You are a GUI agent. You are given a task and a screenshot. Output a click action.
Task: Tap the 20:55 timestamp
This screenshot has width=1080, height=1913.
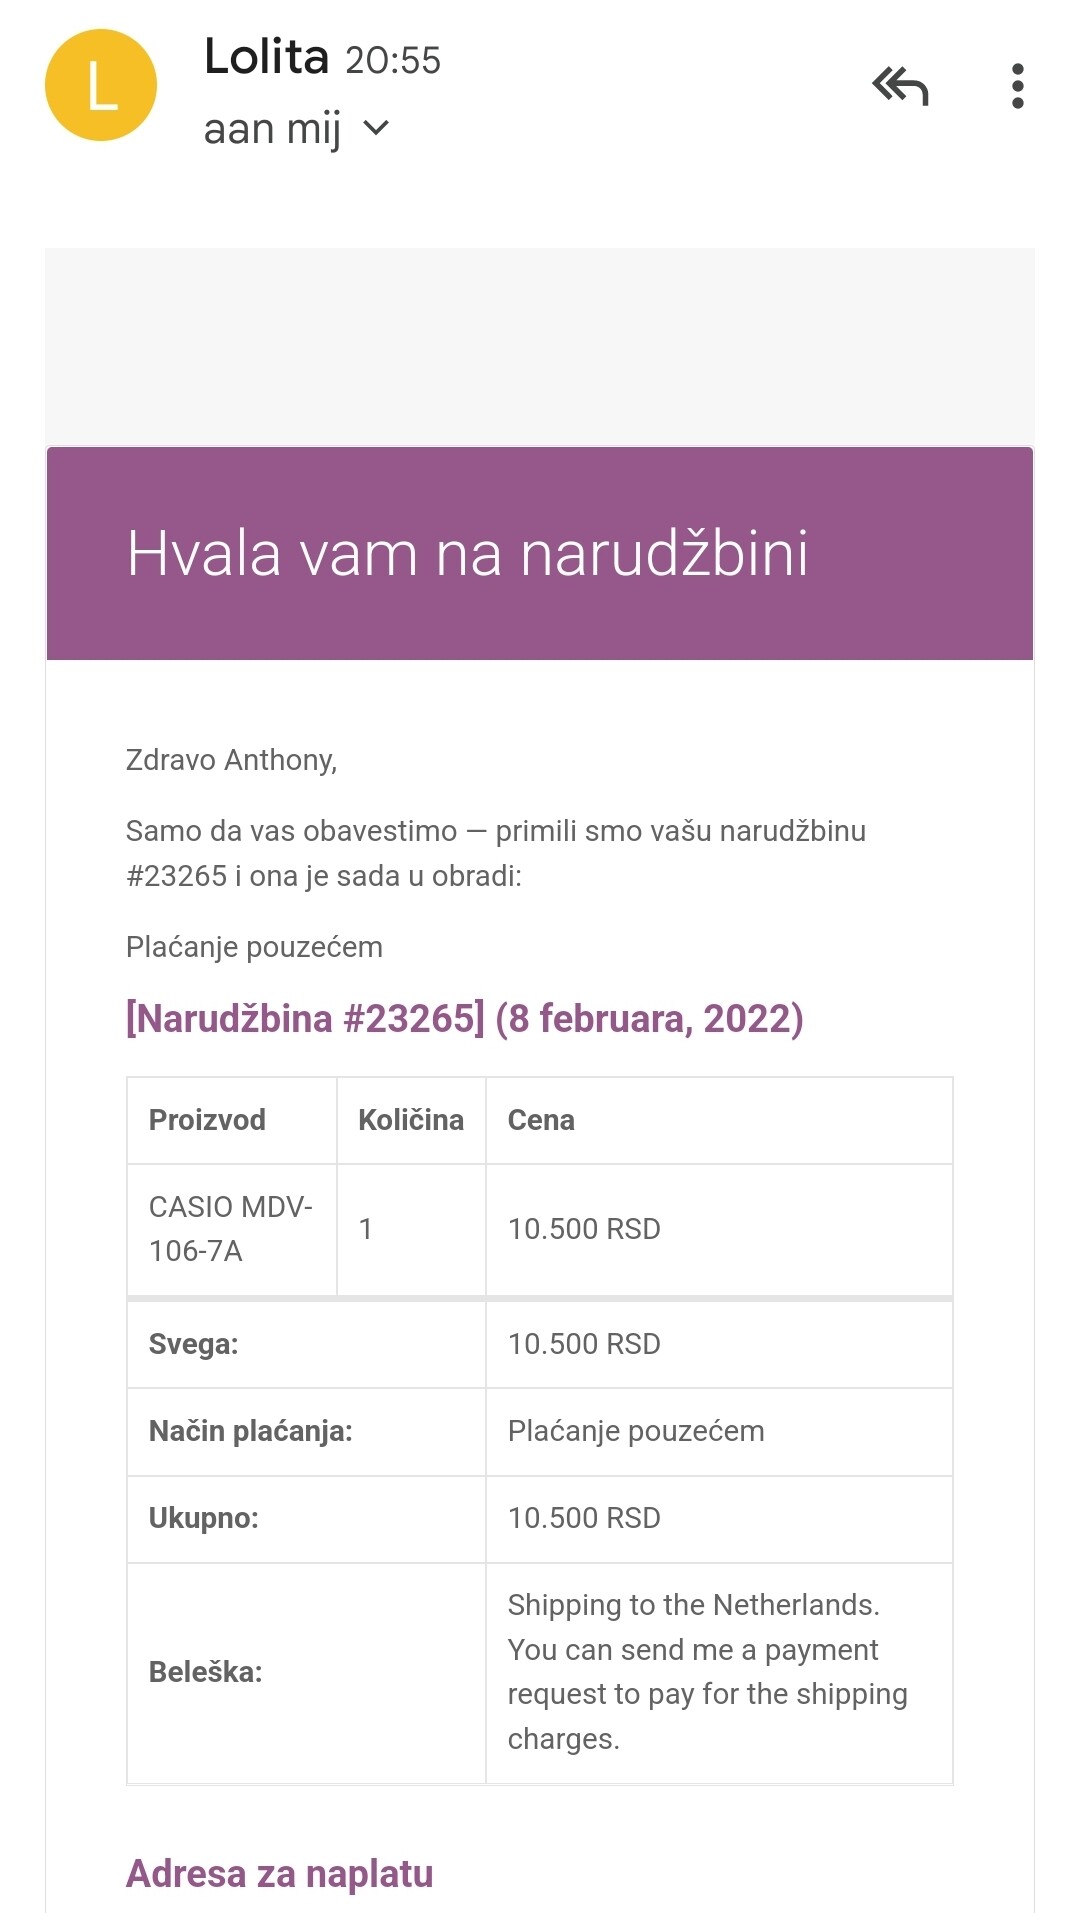click(393, 61)
